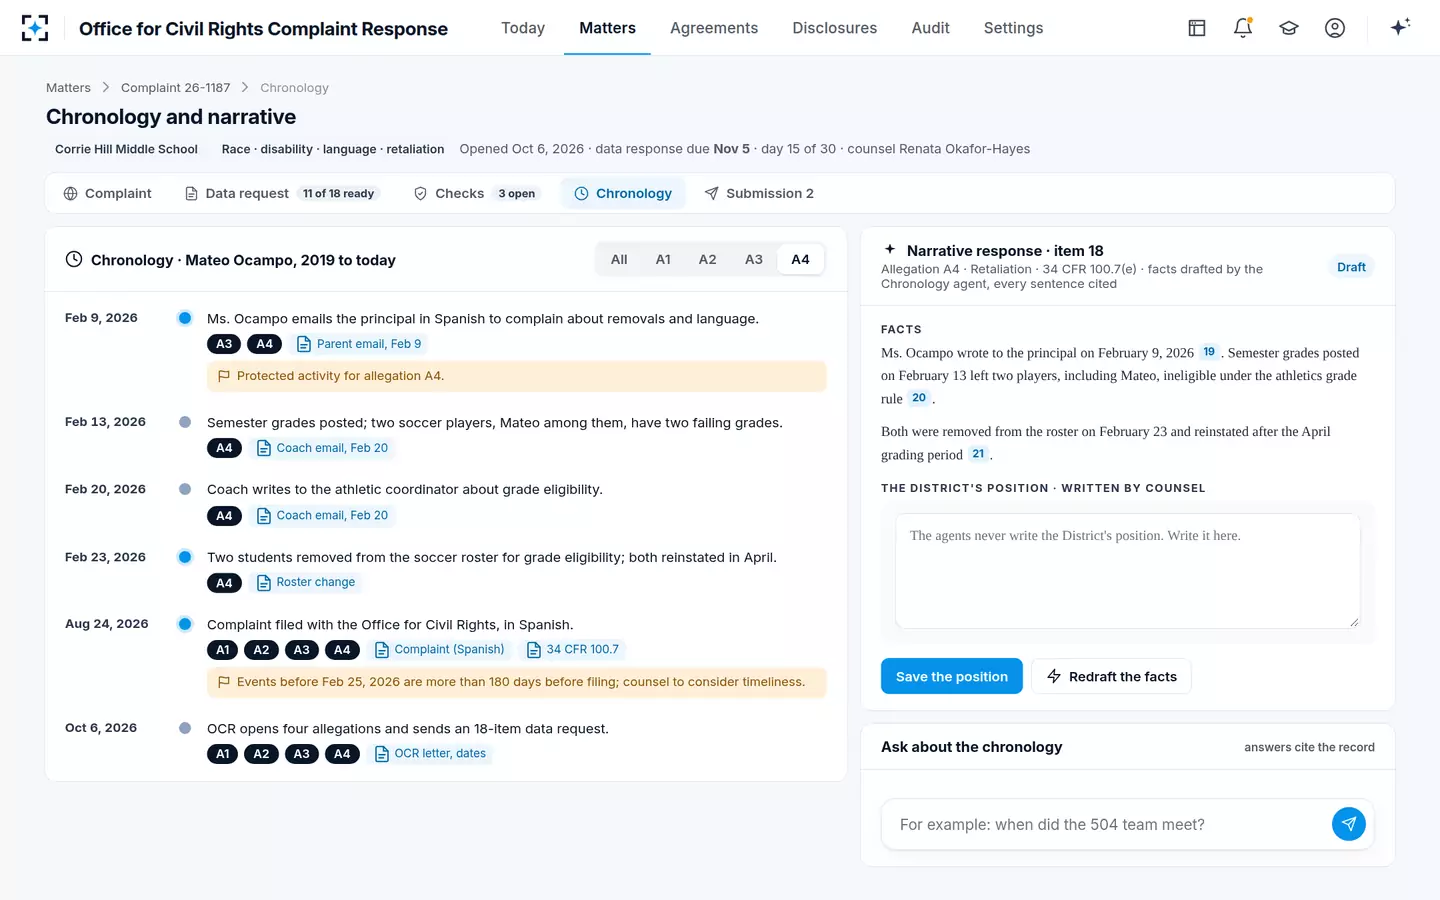Open the graduation cap help icon
1440x900 pixels.
[1289, 28]
